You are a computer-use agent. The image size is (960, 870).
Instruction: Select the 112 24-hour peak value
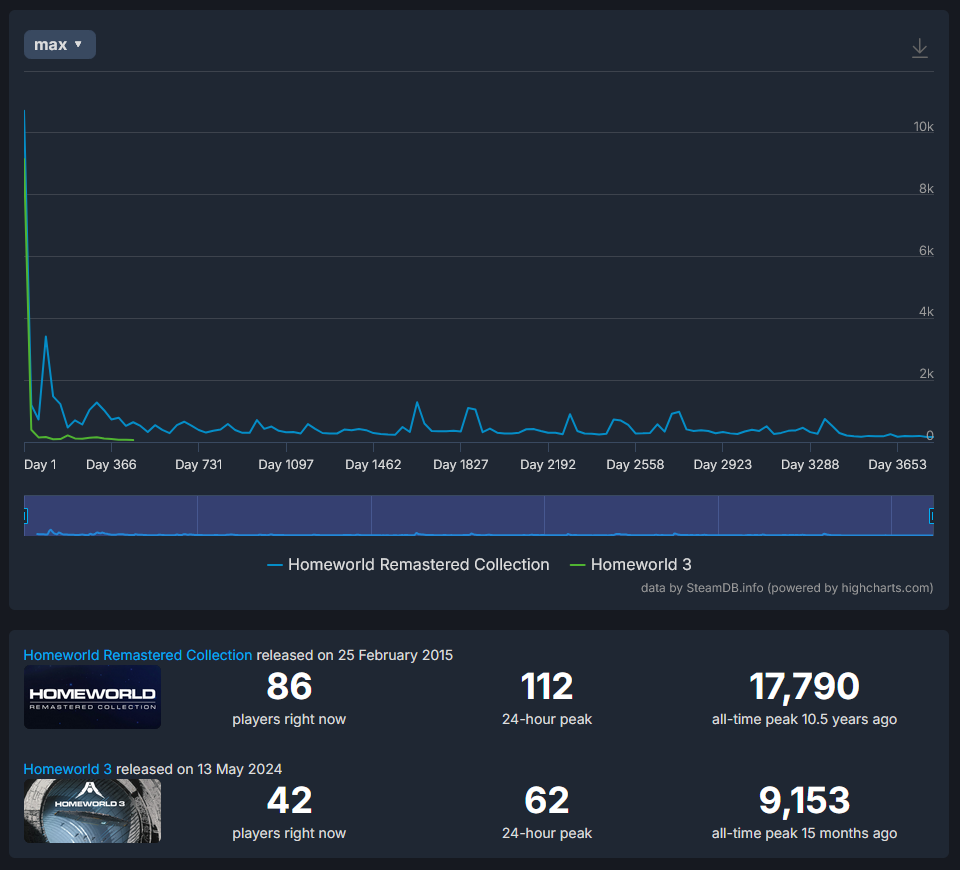[x=547, y=686]
